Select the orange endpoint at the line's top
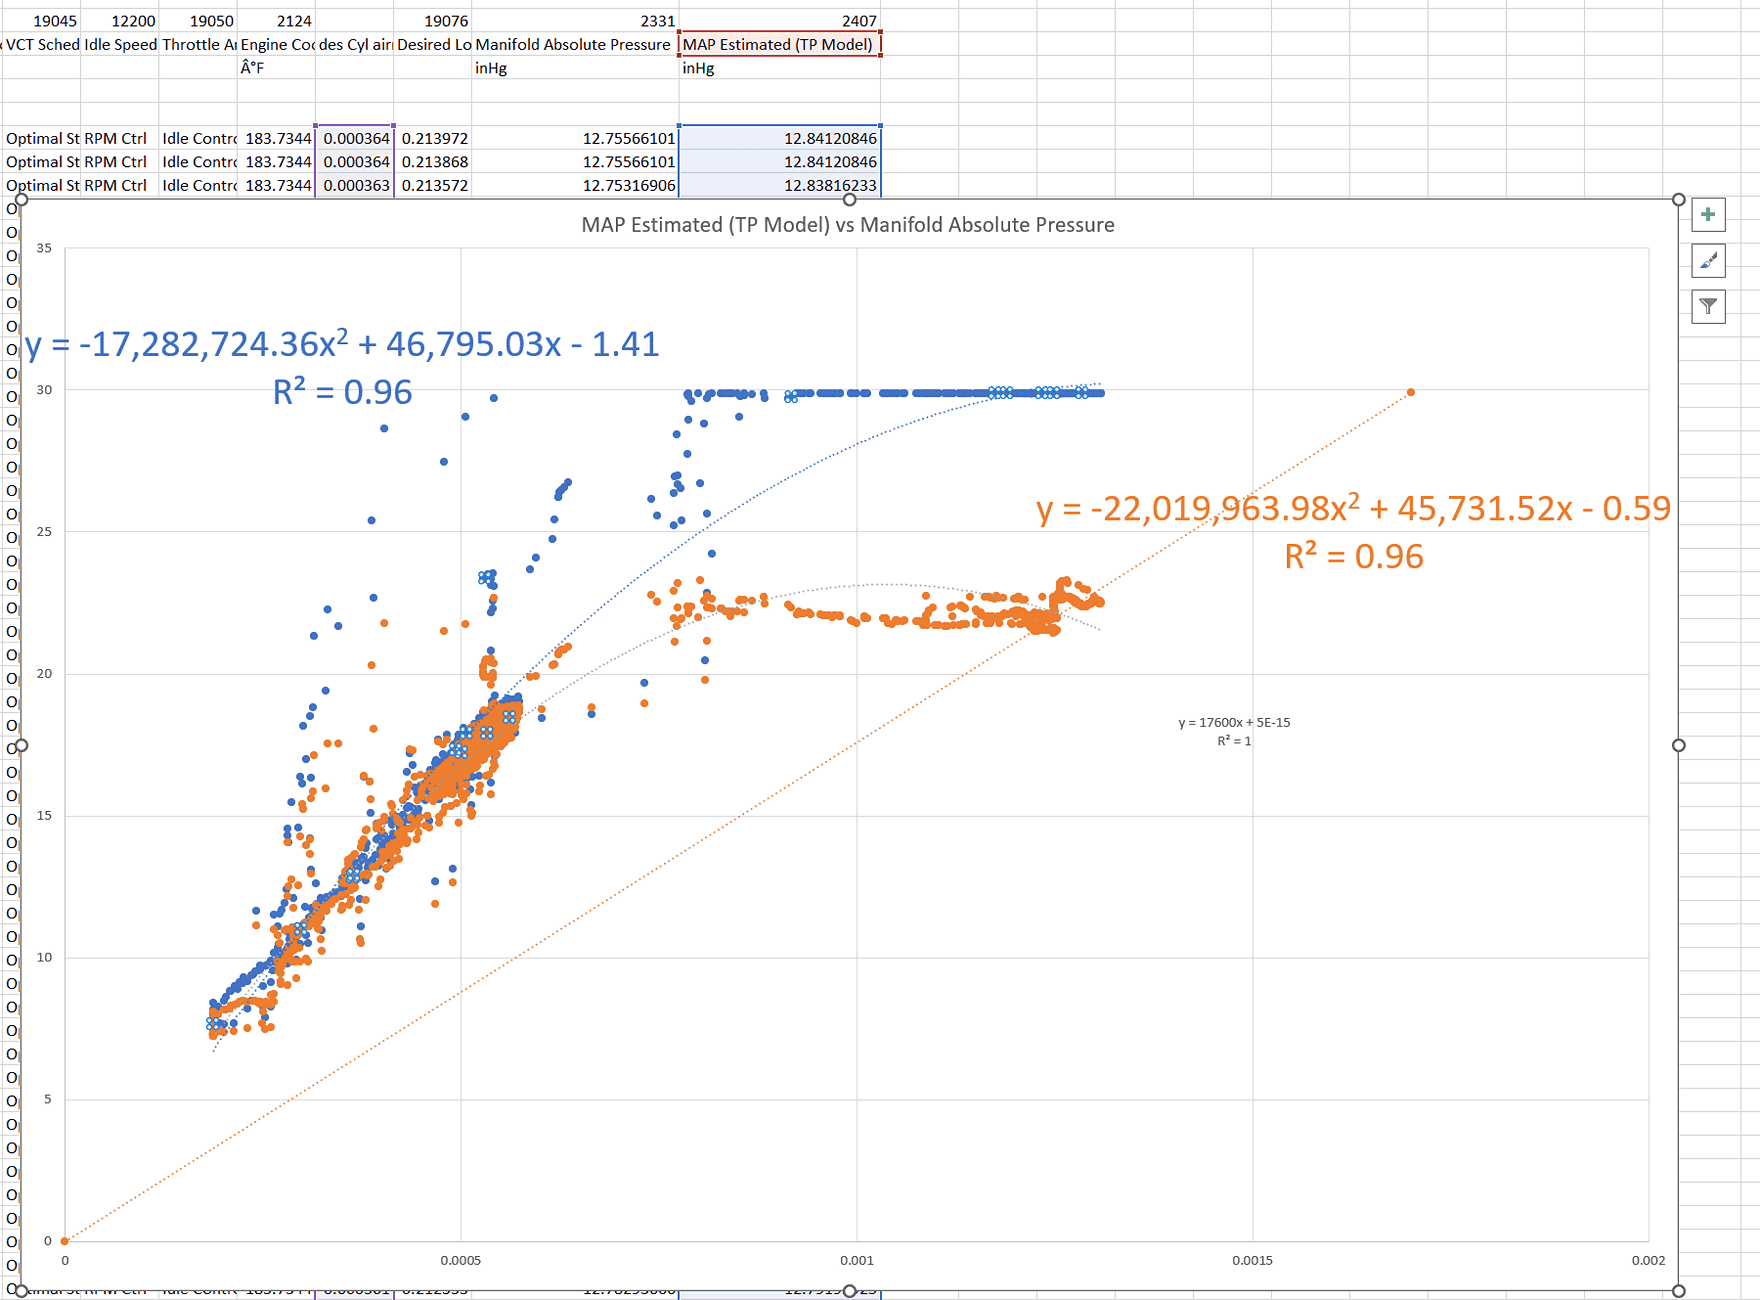 coord(1411,392)
